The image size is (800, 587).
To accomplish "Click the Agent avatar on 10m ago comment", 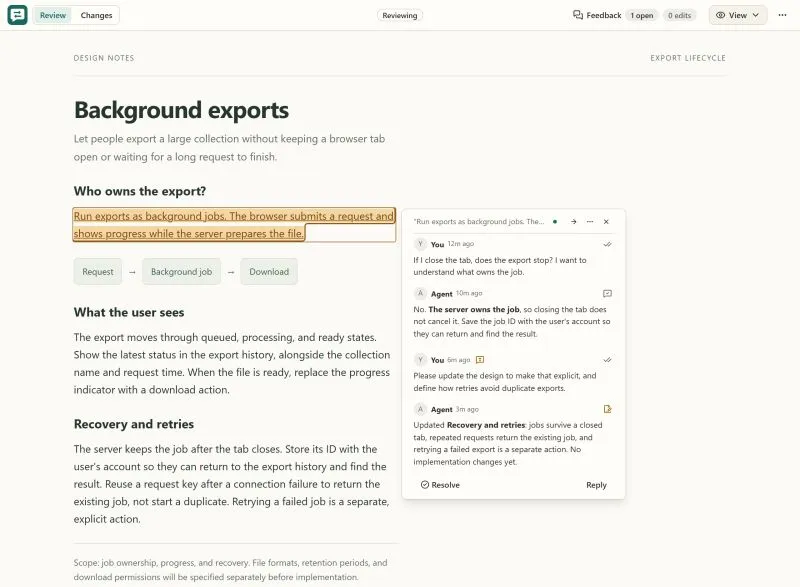I will tap(420, 293).
